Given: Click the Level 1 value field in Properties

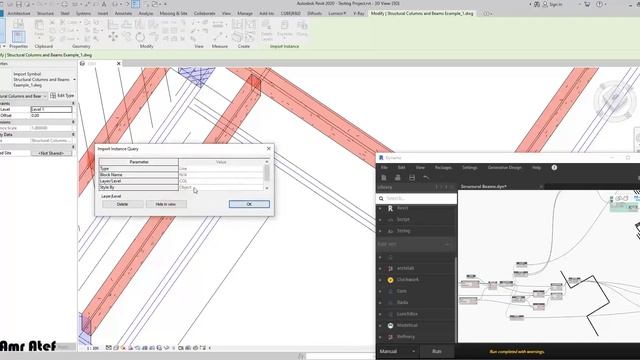Looking at the screenshot, I should point(51,109).
